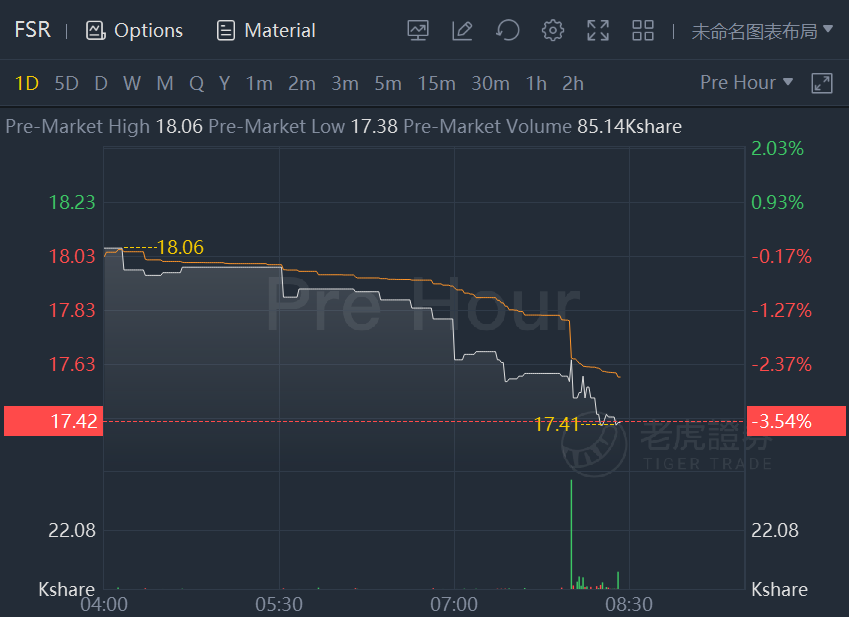Toggle fullscreen brackets icon
The image size is (849, 617).
tap(598, 30)
